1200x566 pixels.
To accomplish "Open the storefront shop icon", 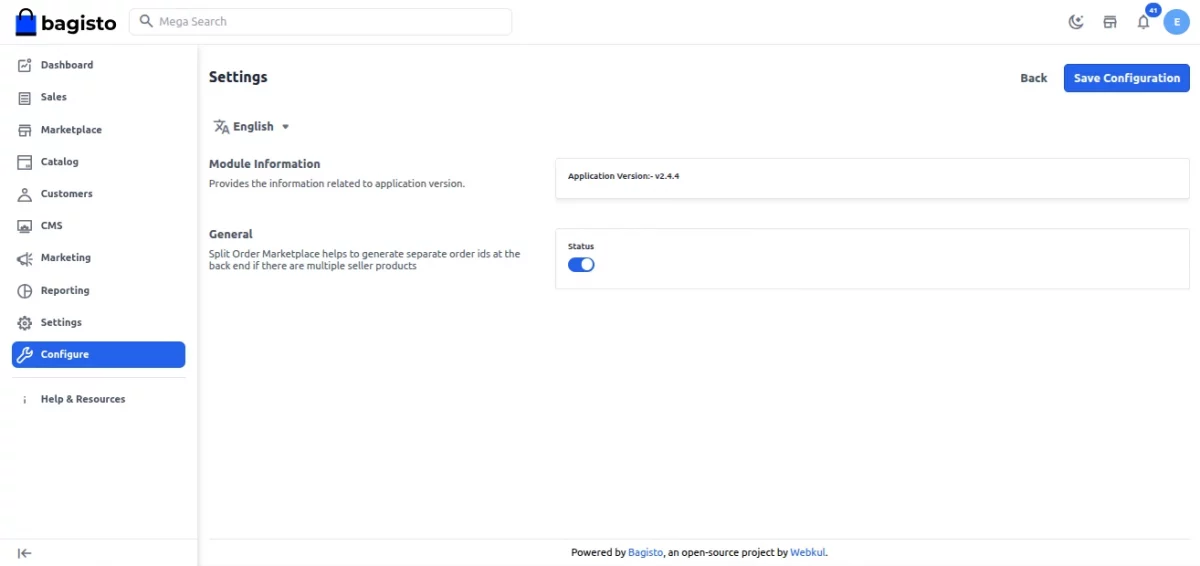I will coord(1110,22).
